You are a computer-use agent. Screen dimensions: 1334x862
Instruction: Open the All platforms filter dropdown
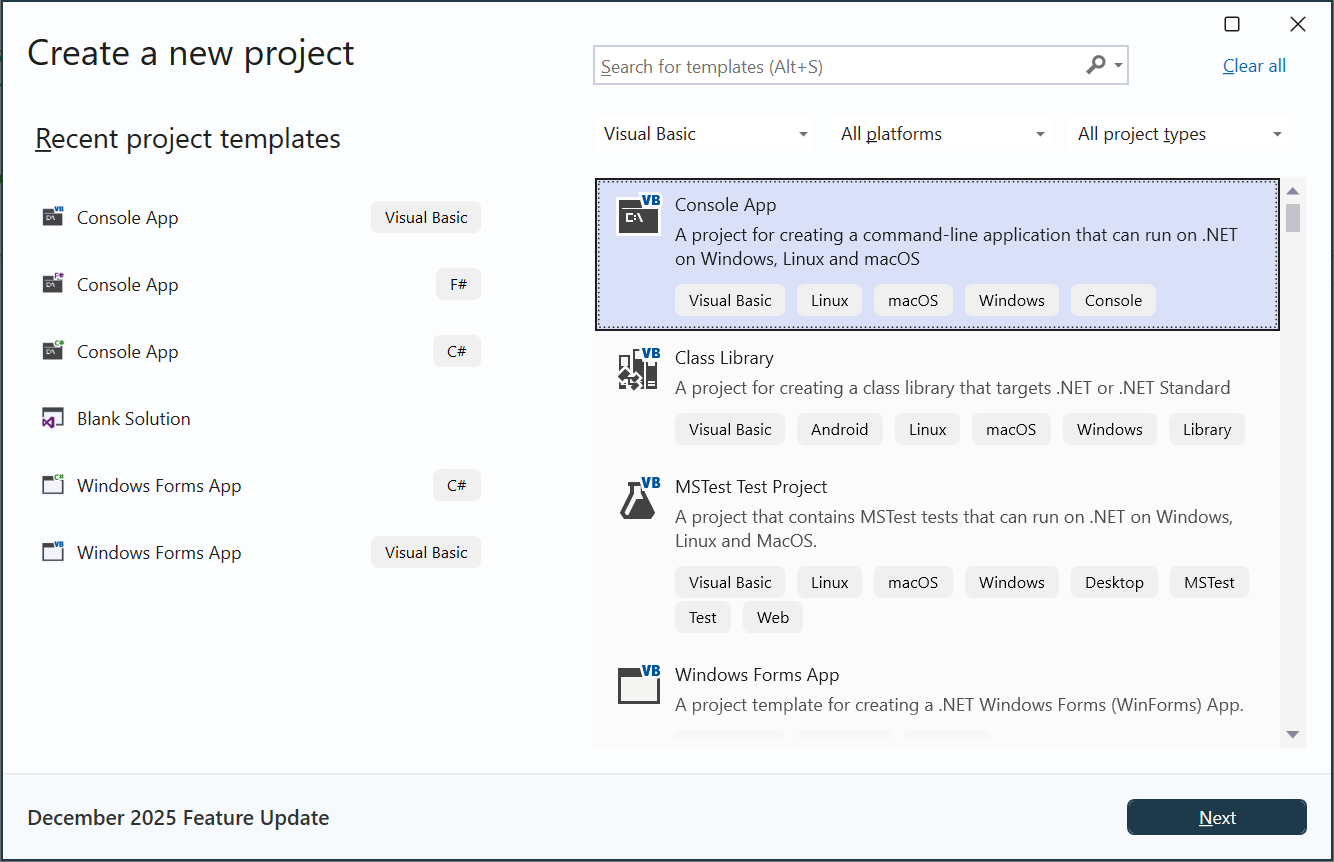click(943, 134)
